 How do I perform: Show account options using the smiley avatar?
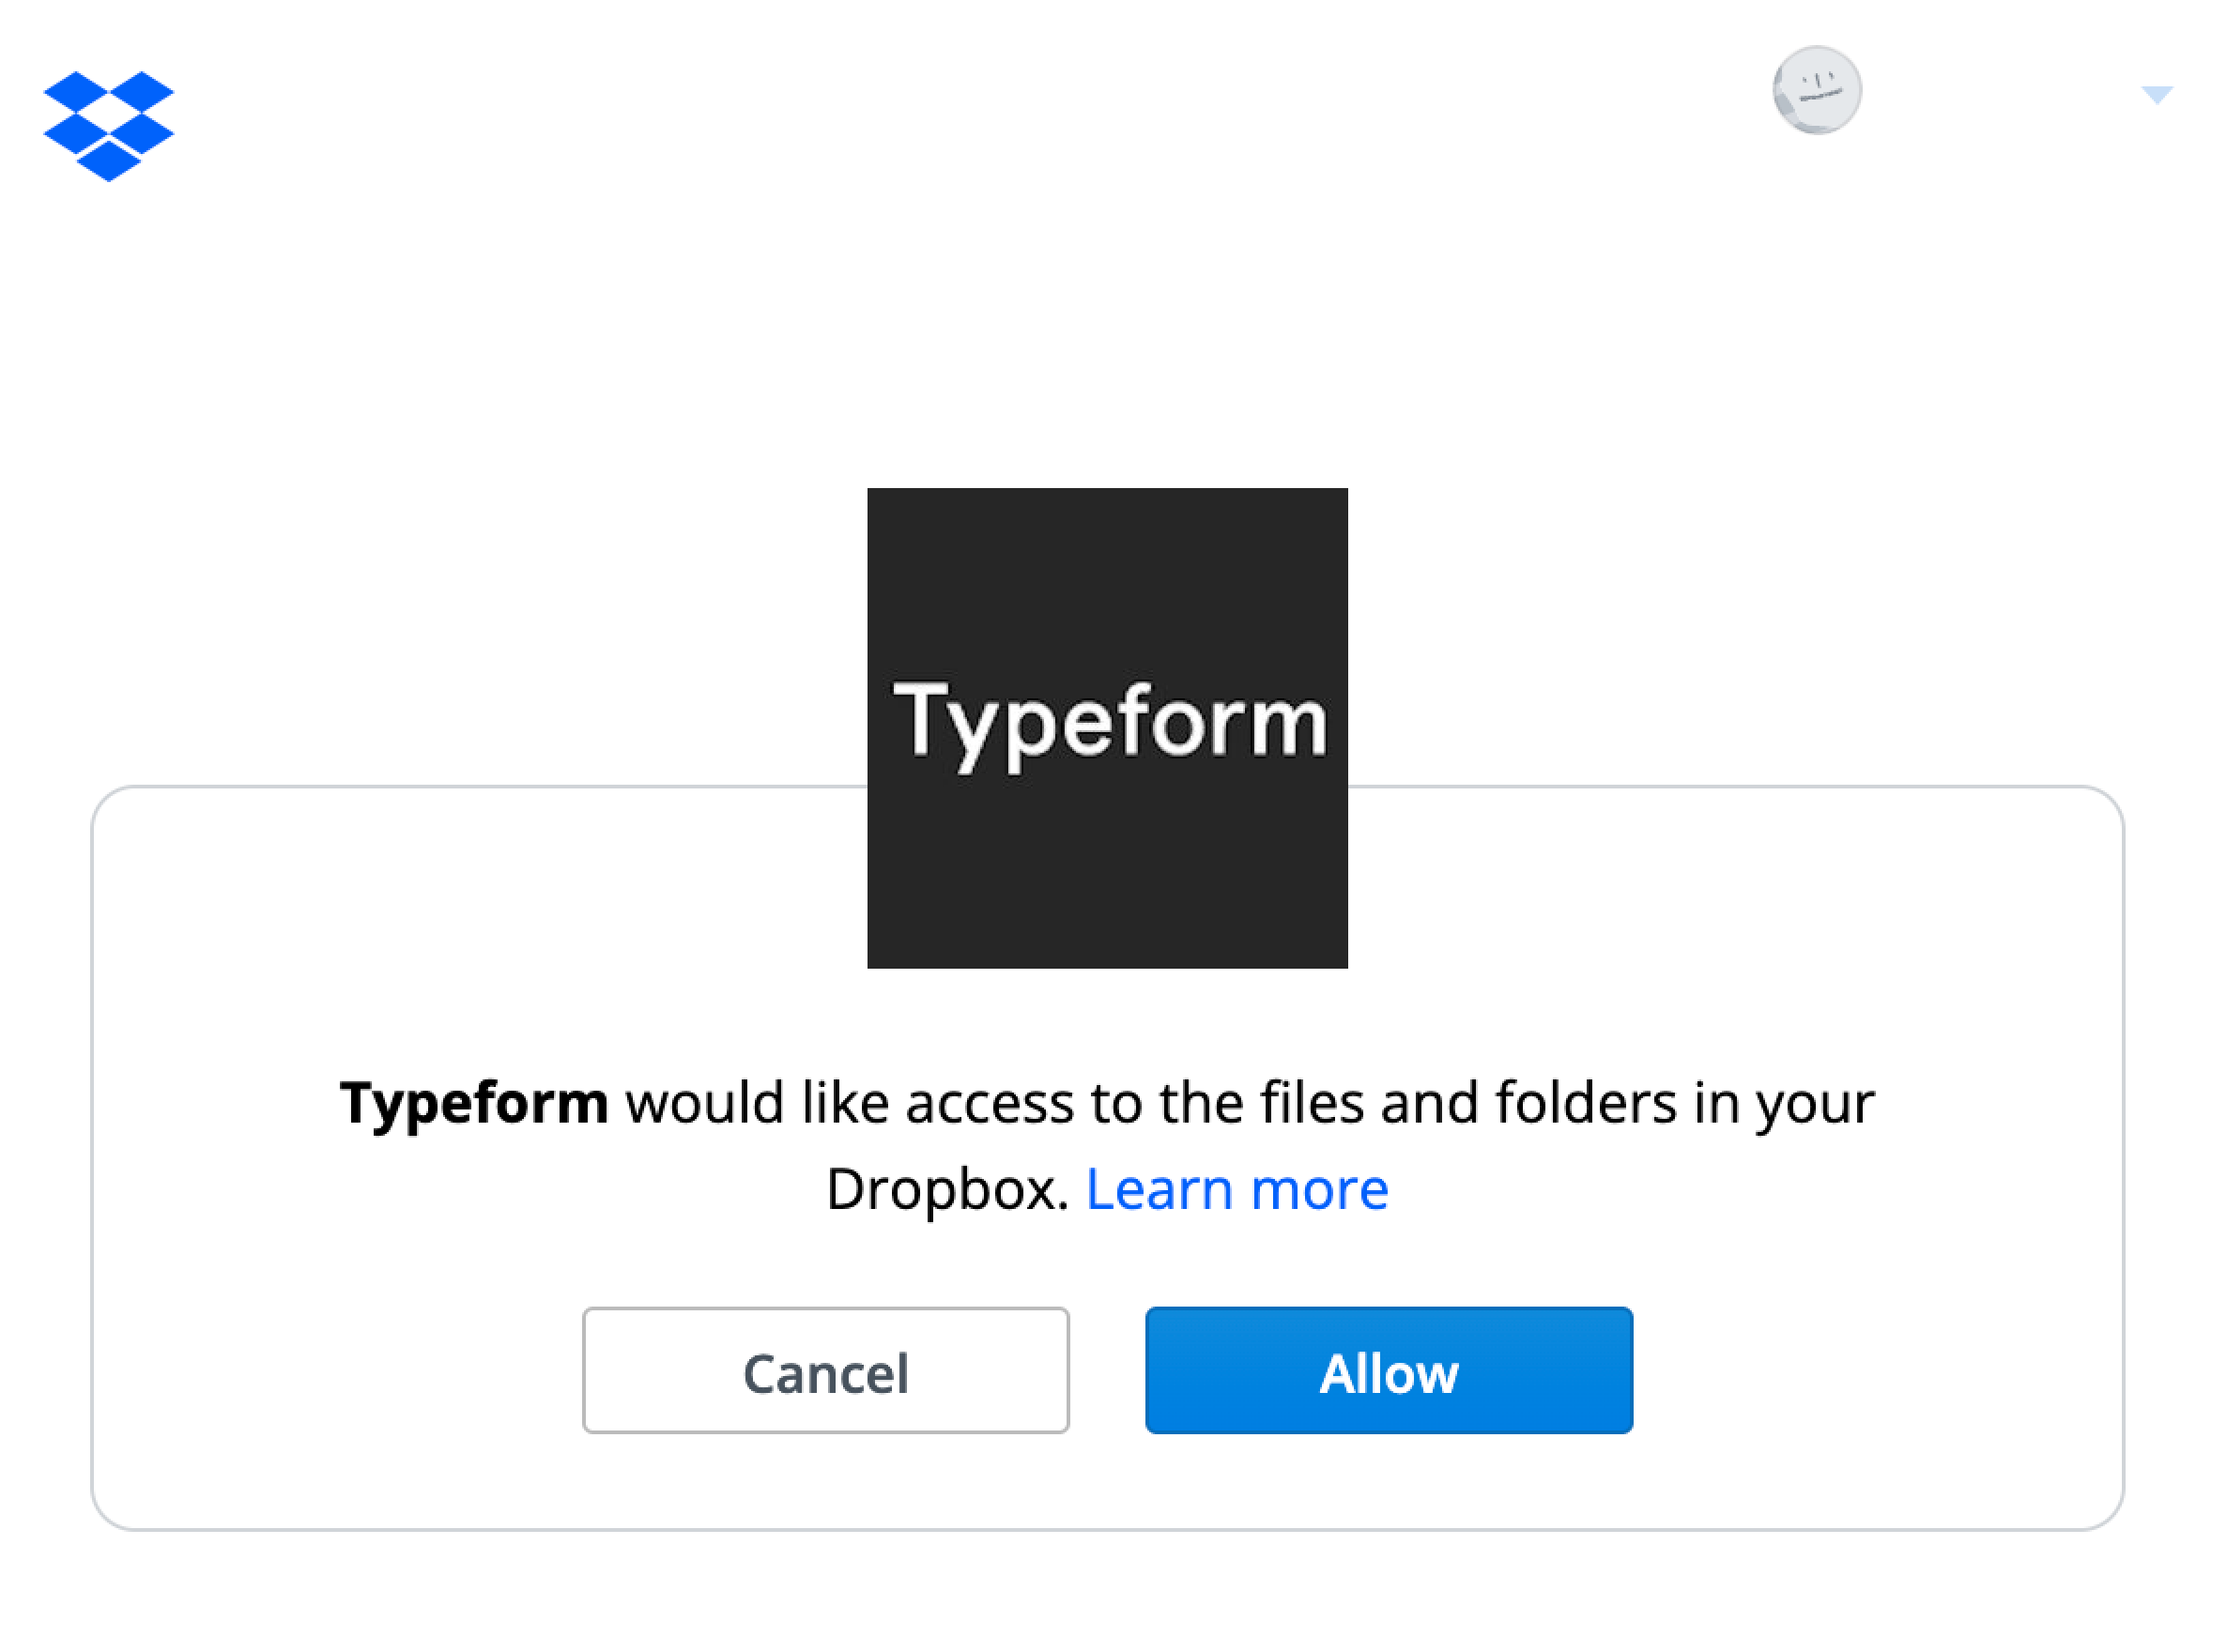(1817, 90)
